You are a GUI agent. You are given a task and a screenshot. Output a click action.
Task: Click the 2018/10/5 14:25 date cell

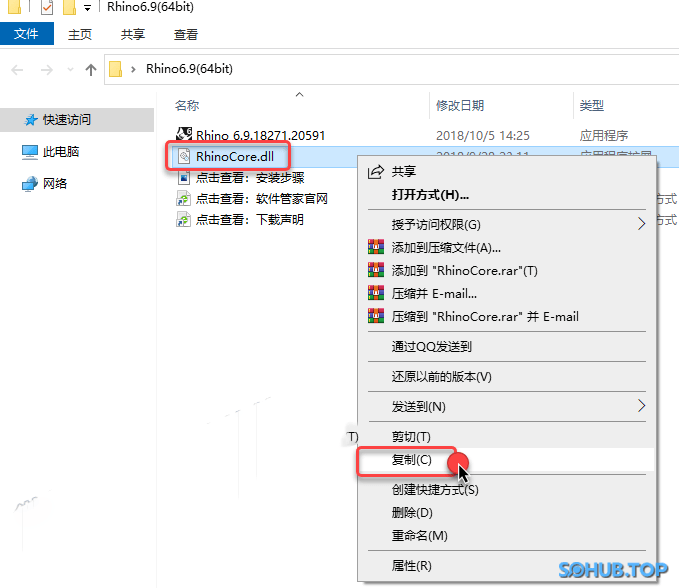pos(482,136)
